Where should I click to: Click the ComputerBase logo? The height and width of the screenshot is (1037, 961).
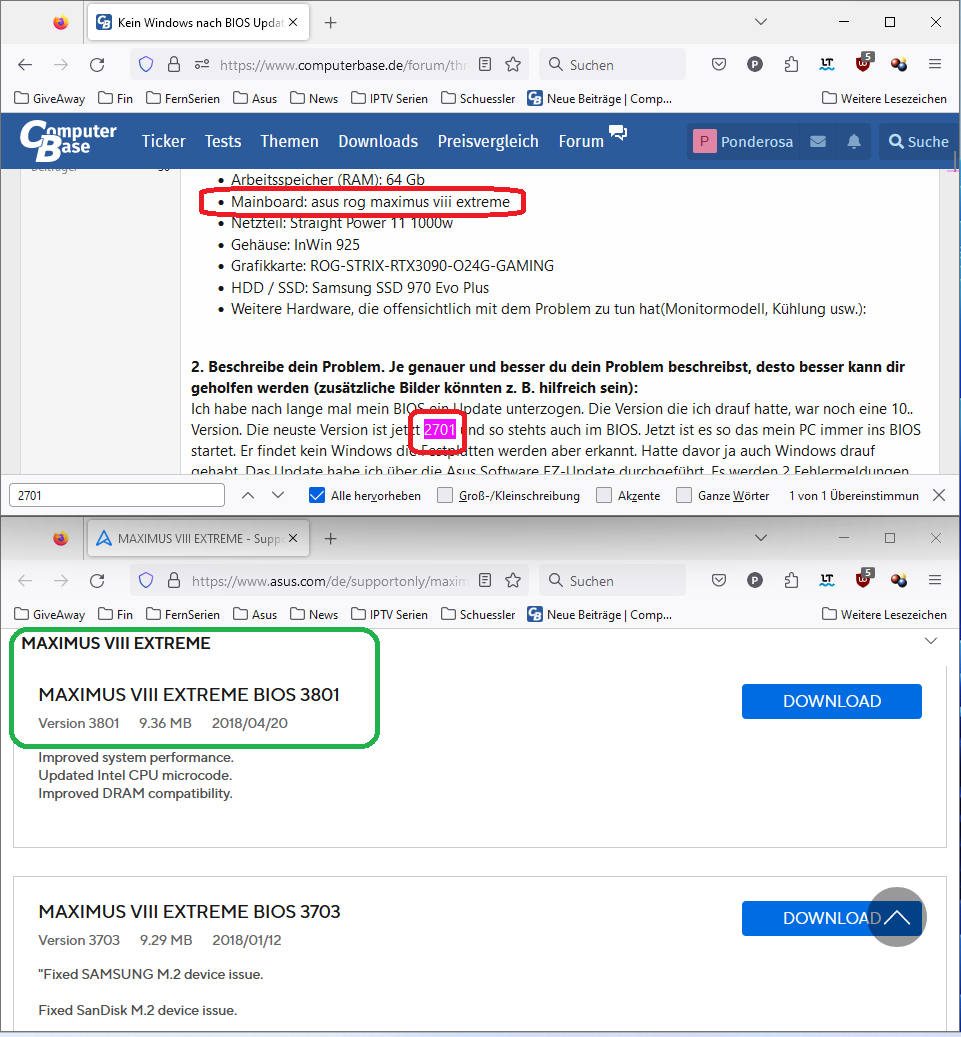coord(67,140)
